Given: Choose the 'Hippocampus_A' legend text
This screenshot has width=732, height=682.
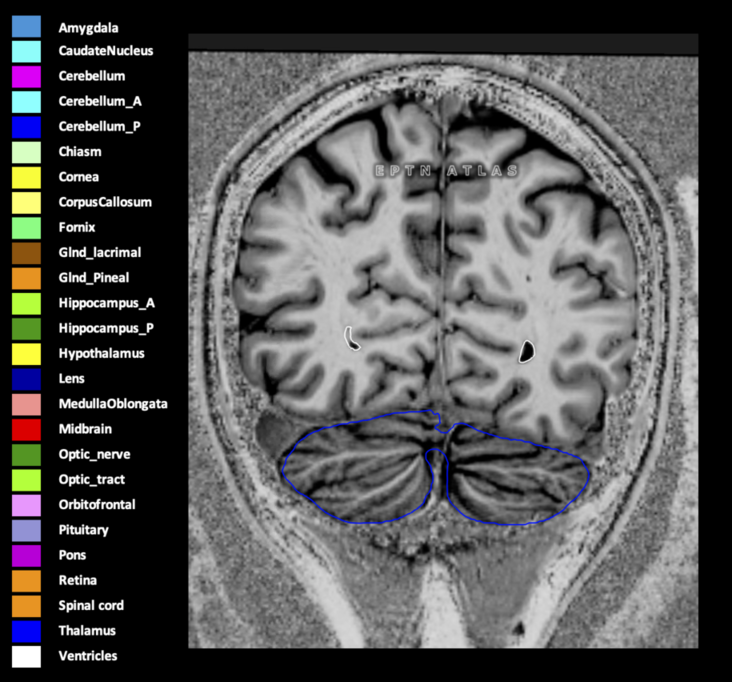Looking at the screenshot, I should click(107, 303).
